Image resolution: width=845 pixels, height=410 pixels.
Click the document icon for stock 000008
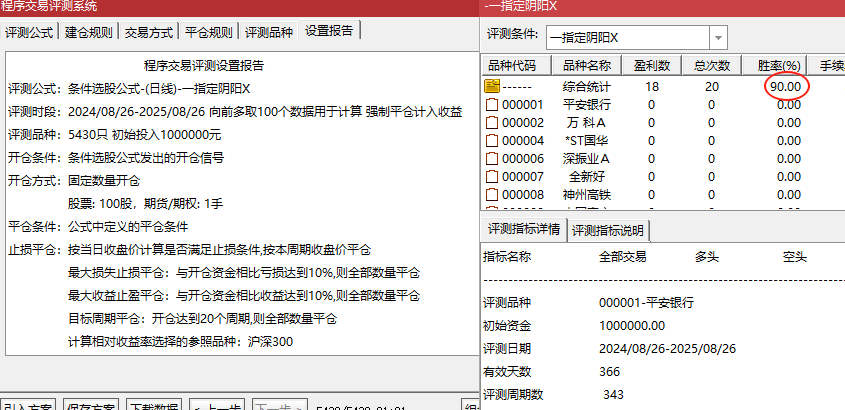[492, 194]
